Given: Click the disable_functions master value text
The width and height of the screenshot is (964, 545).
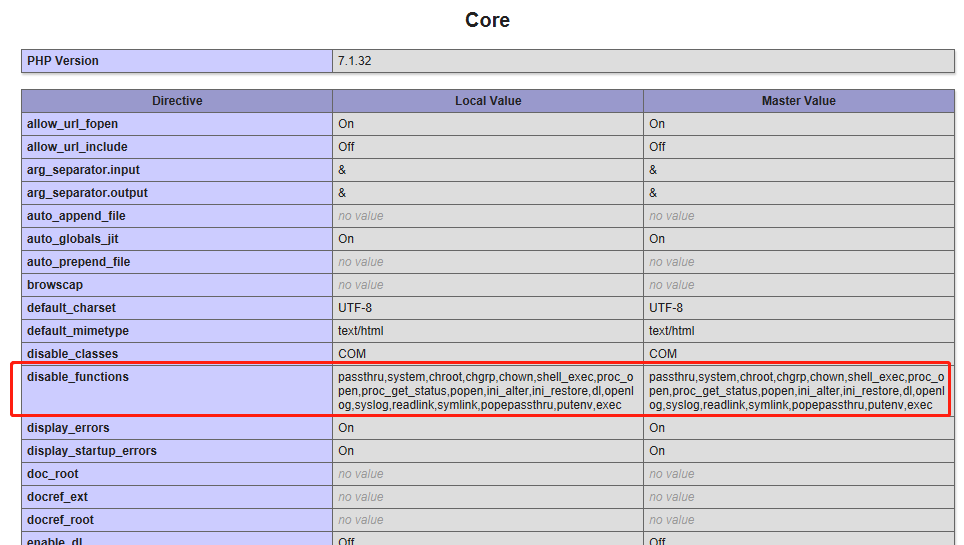Looking at the screenshot, I should coord(797,391).
